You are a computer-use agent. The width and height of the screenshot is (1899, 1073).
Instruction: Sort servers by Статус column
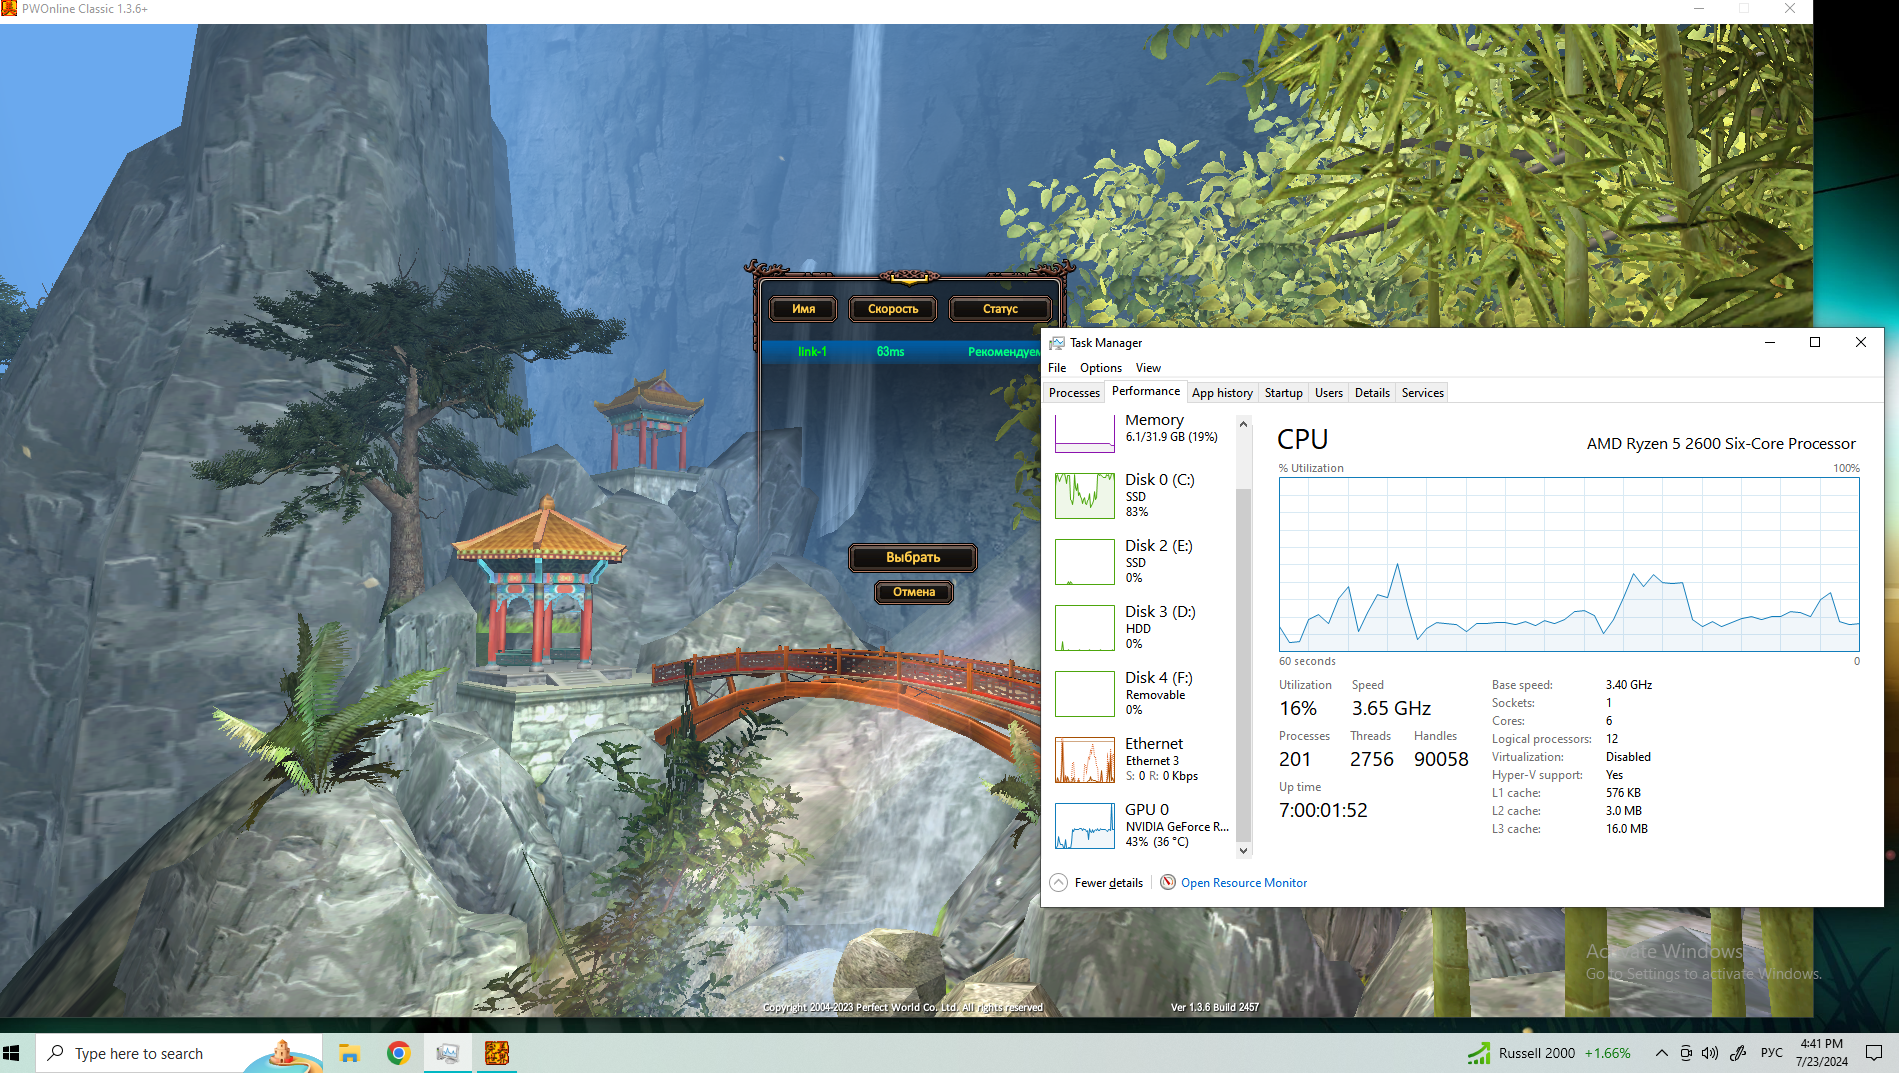(x=1000, y=309)
